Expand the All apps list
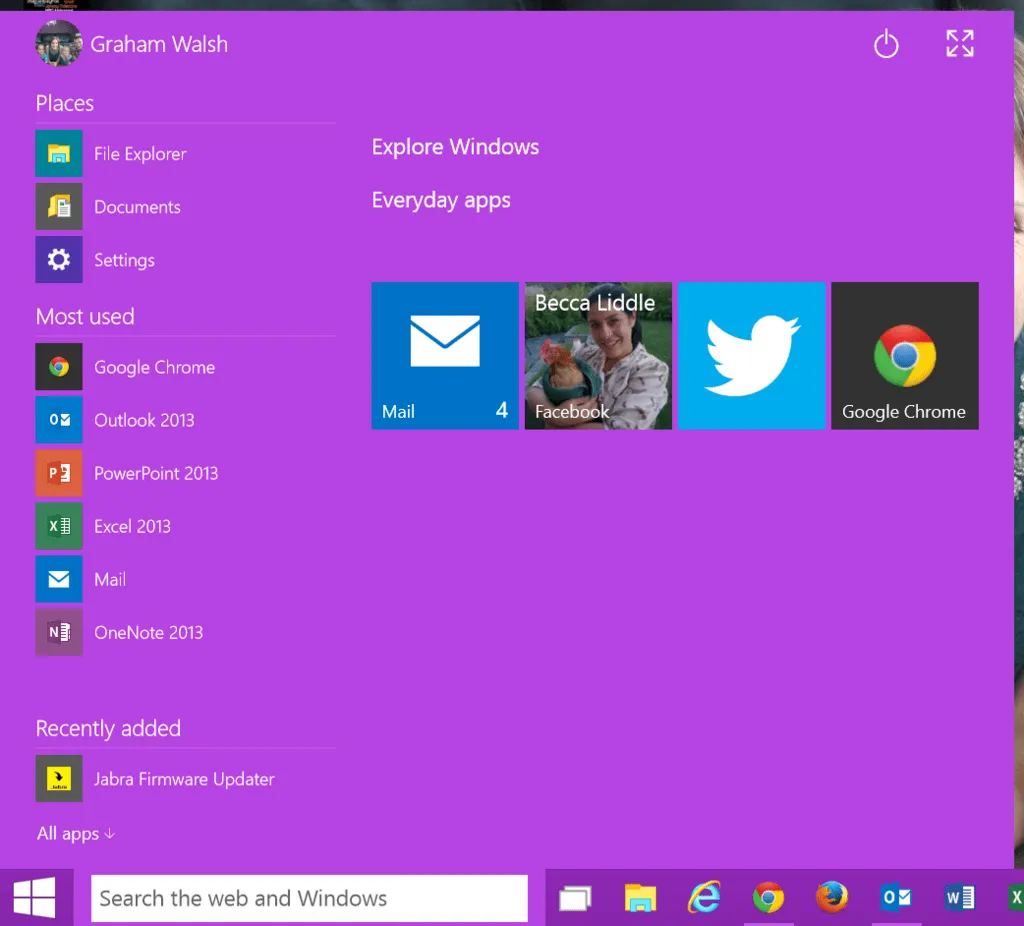This screenshot has width=1024, height=926. click(x=76, y=834)
